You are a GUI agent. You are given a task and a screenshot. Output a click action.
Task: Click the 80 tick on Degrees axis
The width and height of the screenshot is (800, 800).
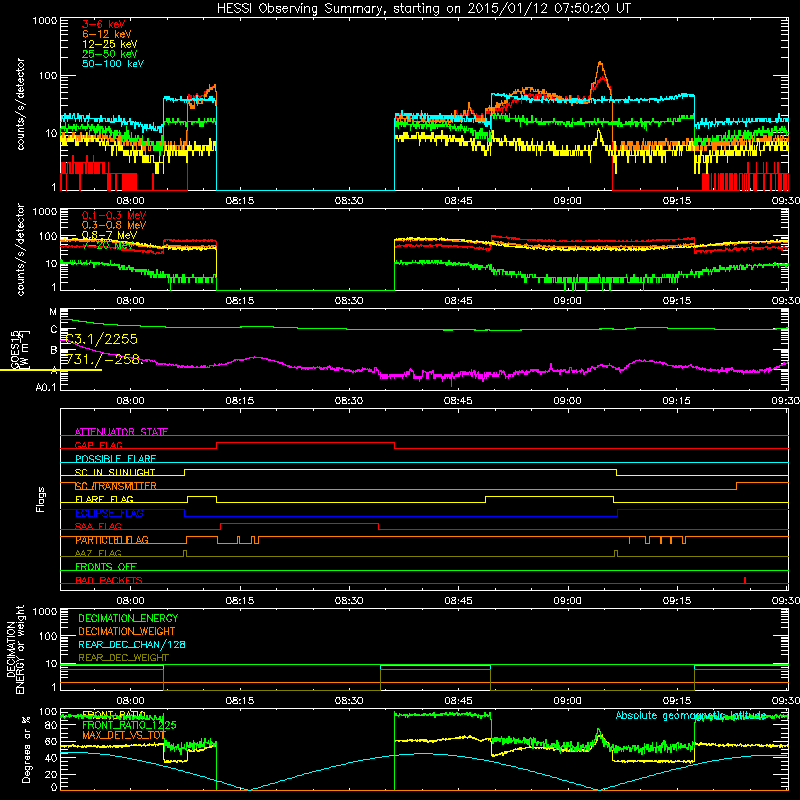[x=51, y=725]
